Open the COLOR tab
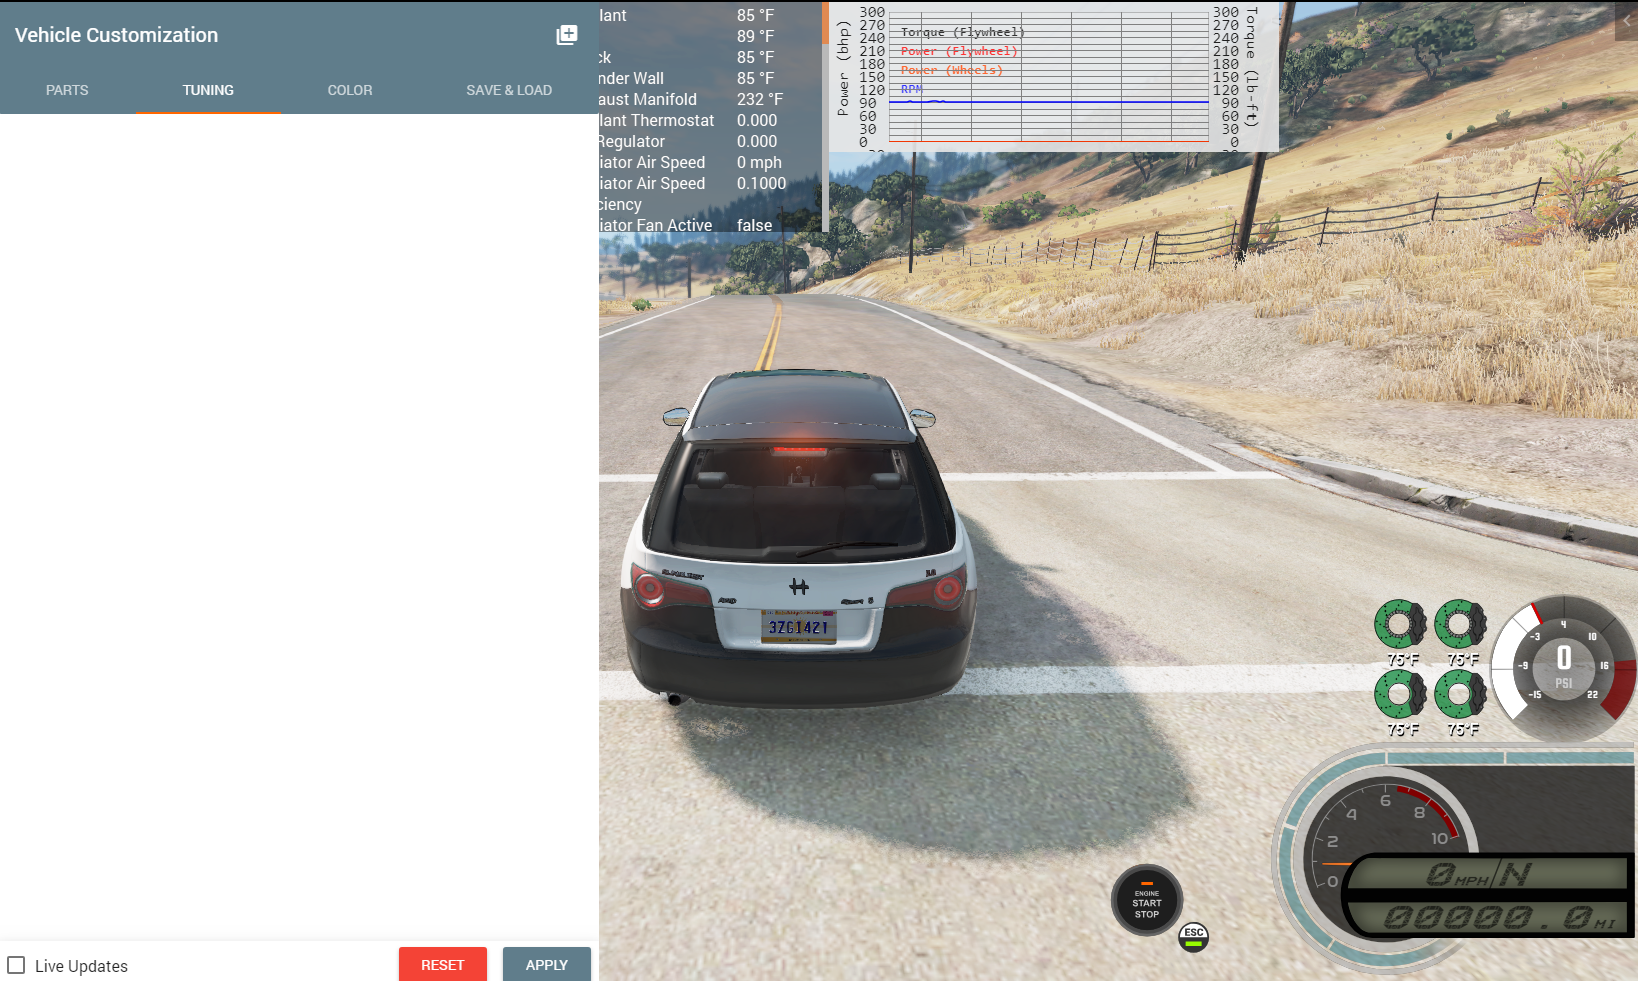Viewport: 1638px width, 981px height. pyautogui.click(x=350, y=90)
